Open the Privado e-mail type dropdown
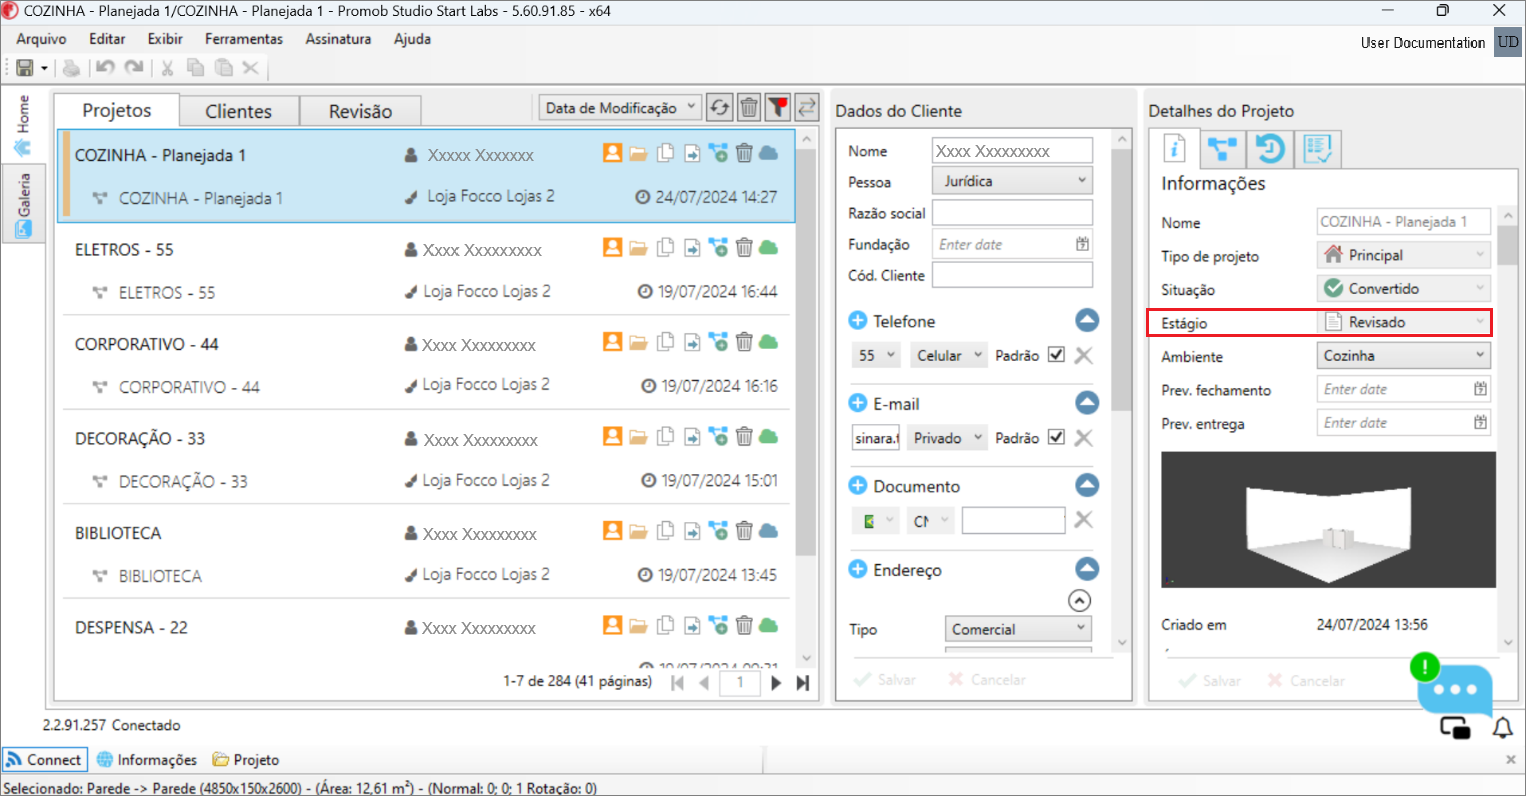The height and width of the screenshot is (796, 1526). pos(946,438)
